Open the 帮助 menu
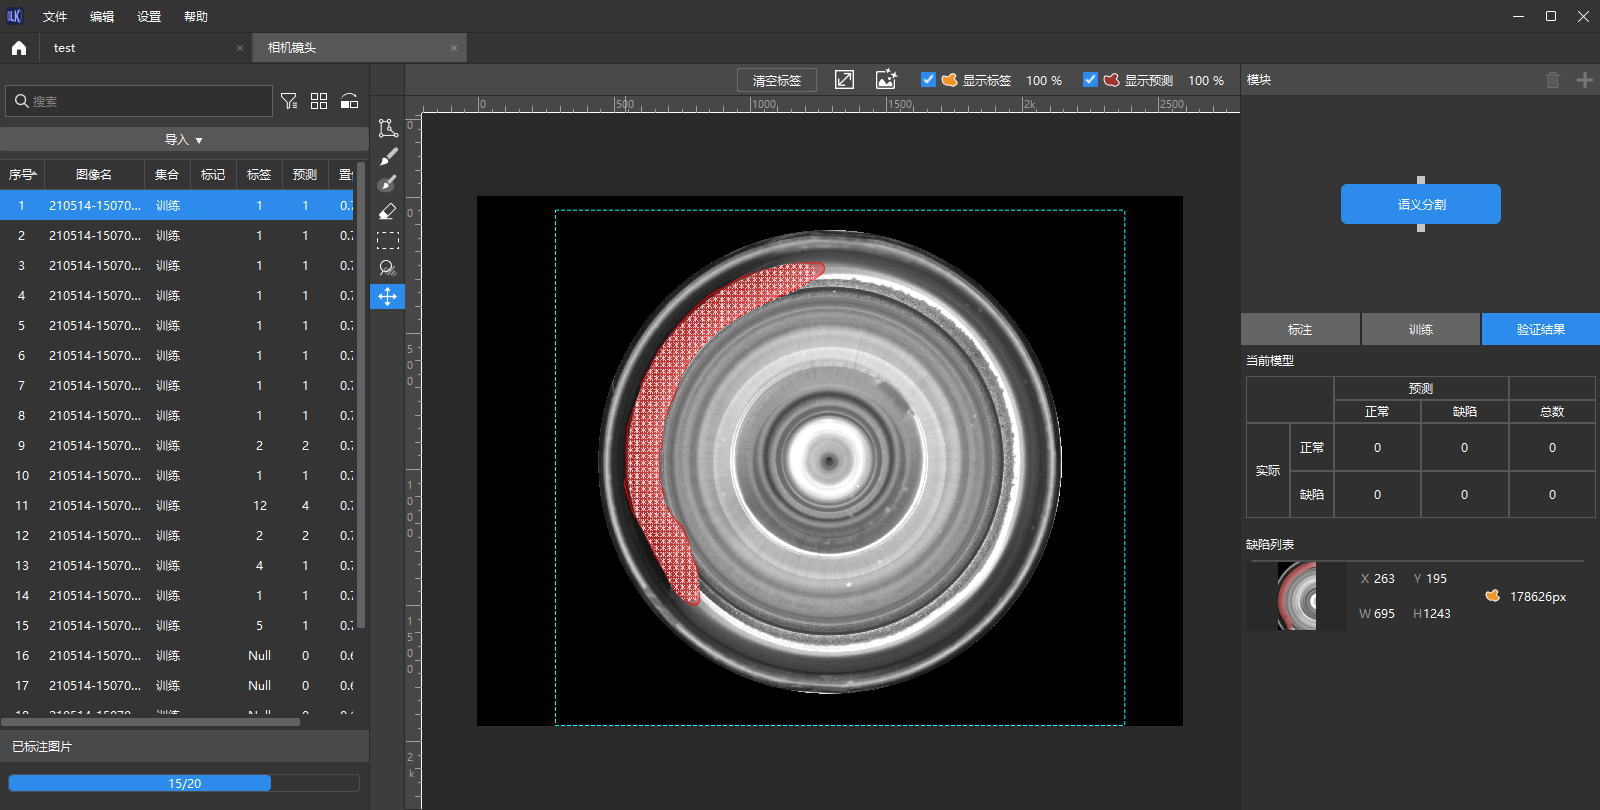The image size is (1600, 810). [196, 17]
